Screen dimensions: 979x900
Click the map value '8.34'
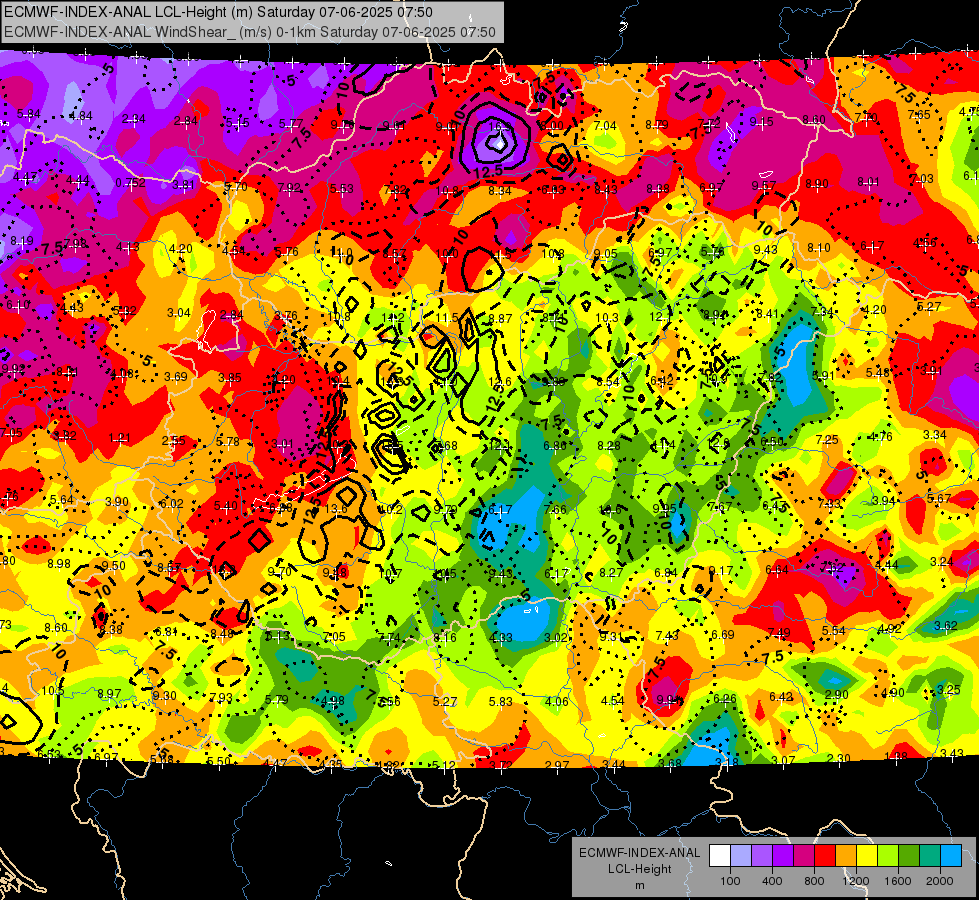(x=499, y=190)
